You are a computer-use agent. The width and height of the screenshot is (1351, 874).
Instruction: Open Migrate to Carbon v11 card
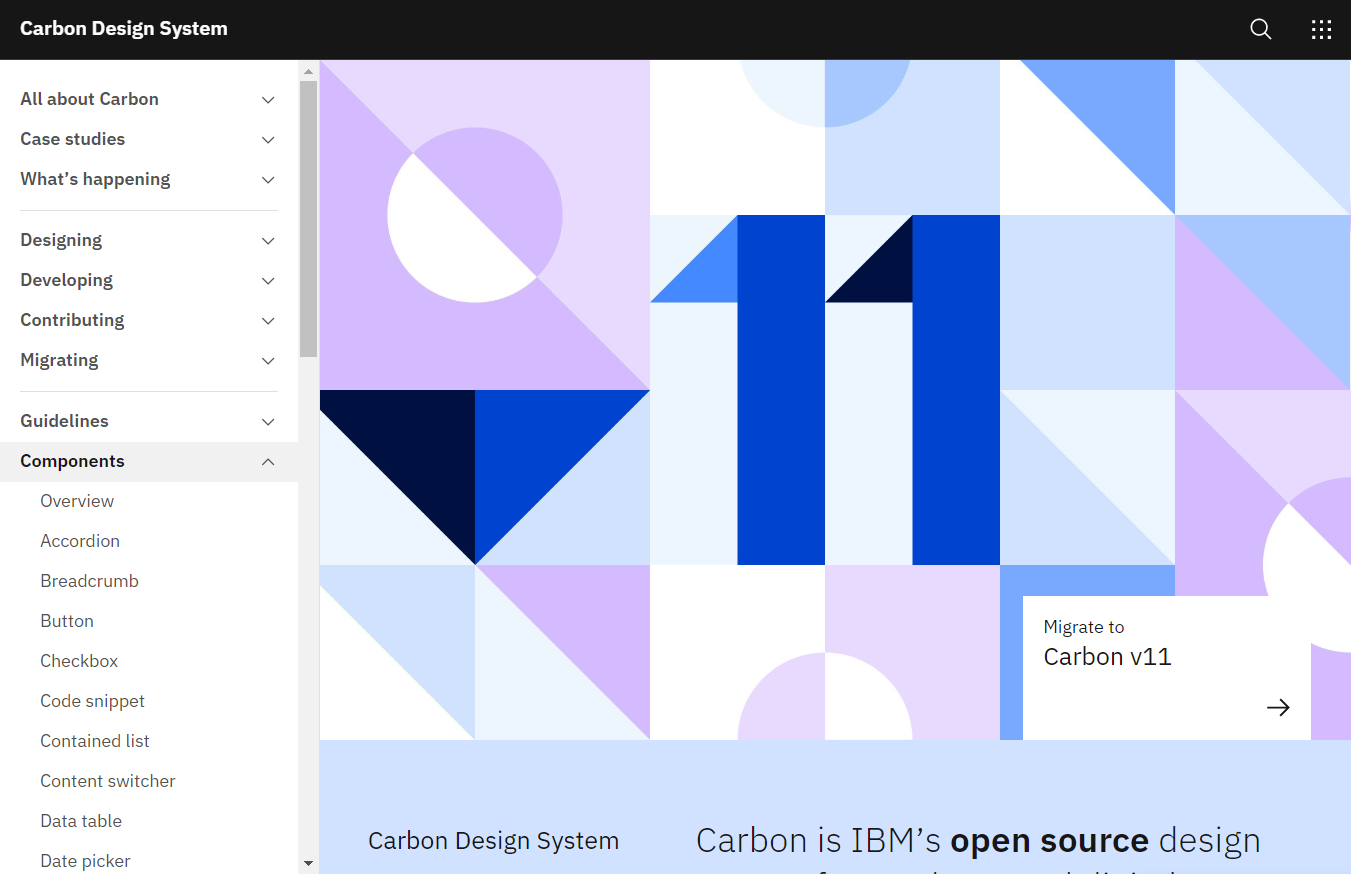(1166, 668)
